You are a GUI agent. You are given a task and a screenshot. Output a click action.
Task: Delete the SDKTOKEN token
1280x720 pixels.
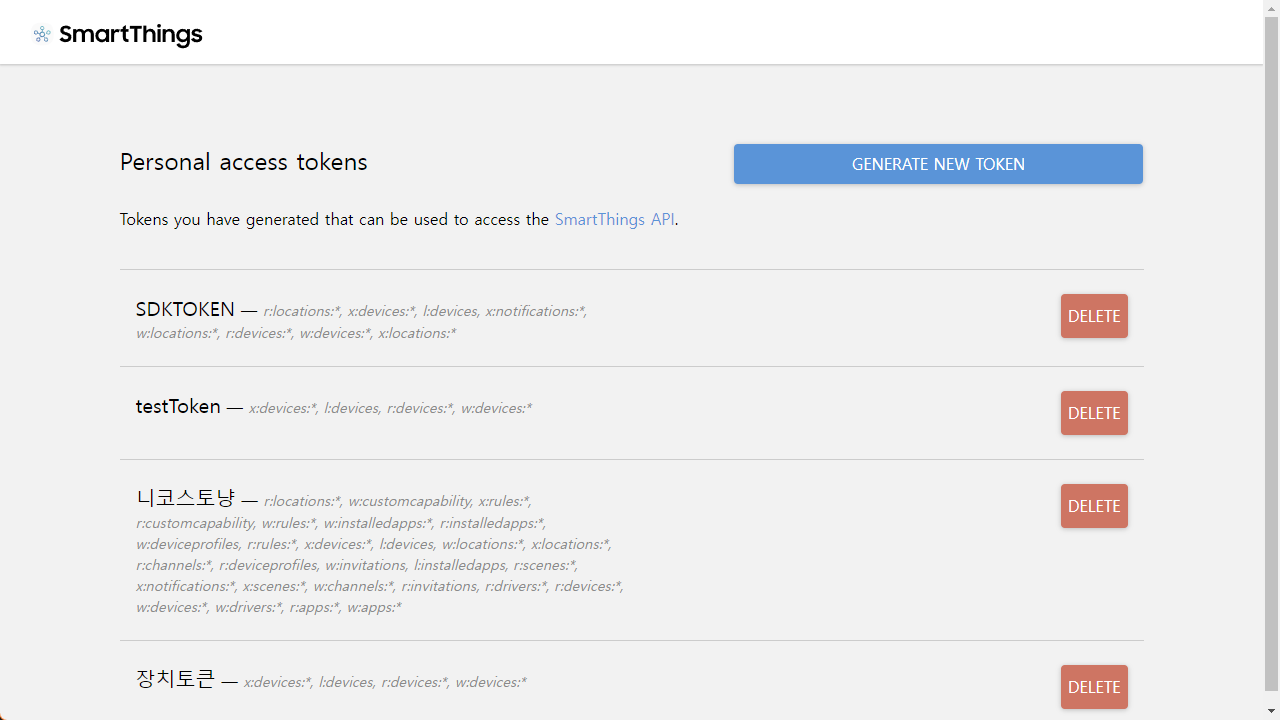(x=1094, y=316)
